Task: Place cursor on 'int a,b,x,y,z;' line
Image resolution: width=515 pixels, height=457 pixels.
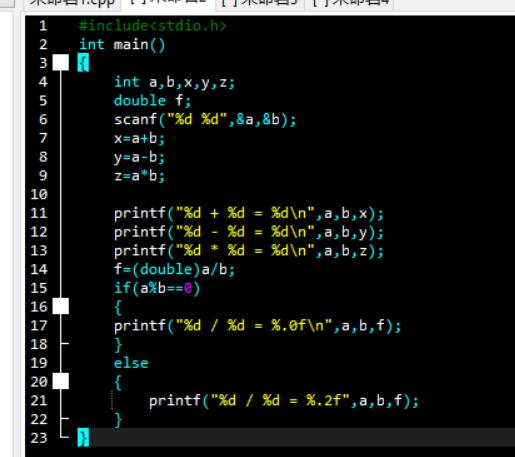Action: (175, 82)
